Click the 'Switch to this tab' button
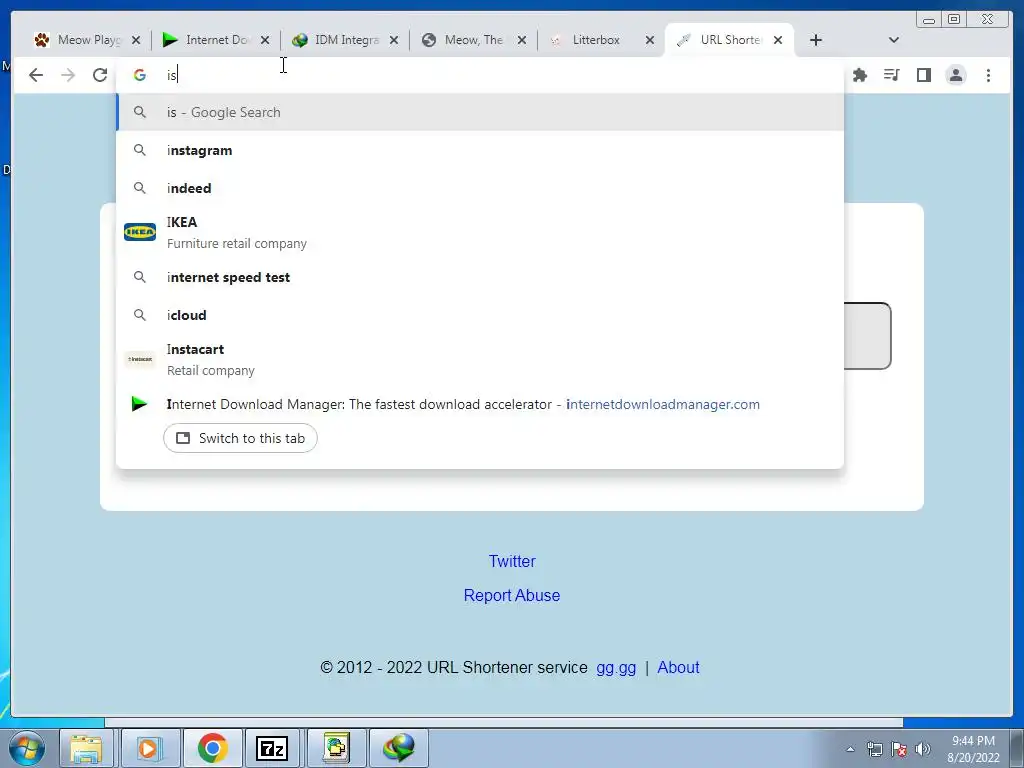 (x=240, y=438)
